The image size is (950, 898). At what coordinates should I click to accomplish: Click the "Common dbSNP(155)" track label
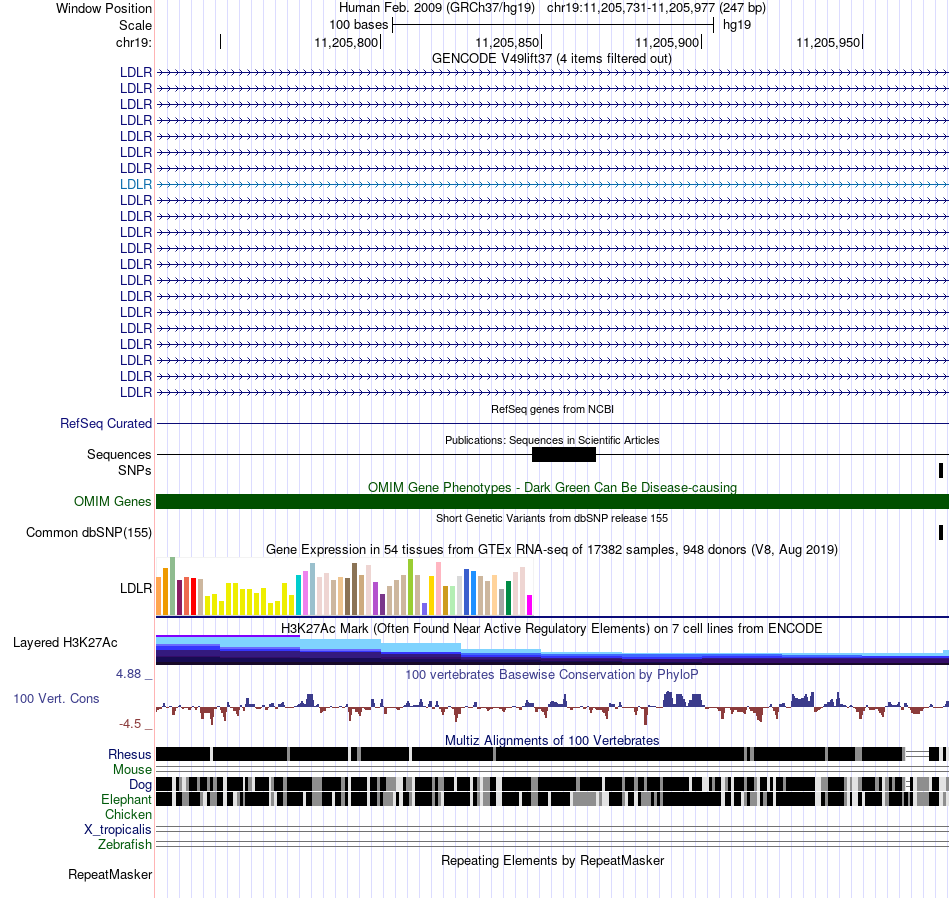(x=89, y=533)
